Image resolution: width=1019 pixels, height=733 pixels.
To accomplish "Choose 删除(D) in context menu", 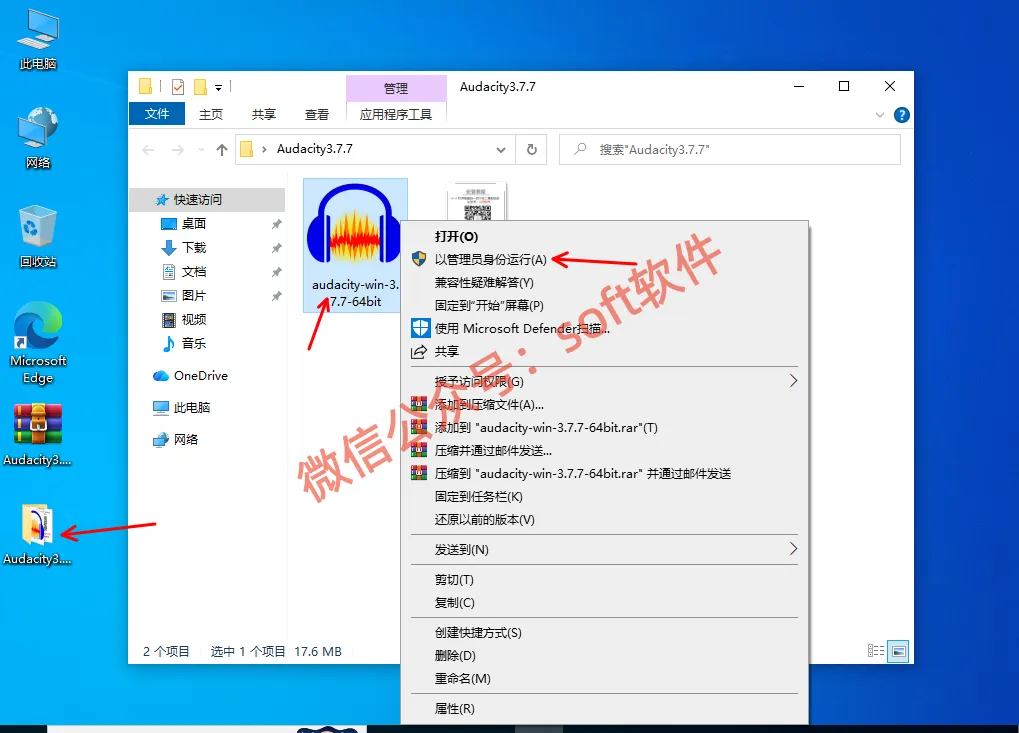I will point(604,656).
